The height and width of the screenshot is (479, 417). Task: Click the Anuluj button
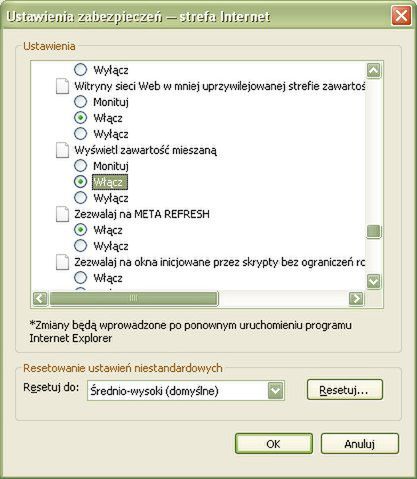coord(360,444)
